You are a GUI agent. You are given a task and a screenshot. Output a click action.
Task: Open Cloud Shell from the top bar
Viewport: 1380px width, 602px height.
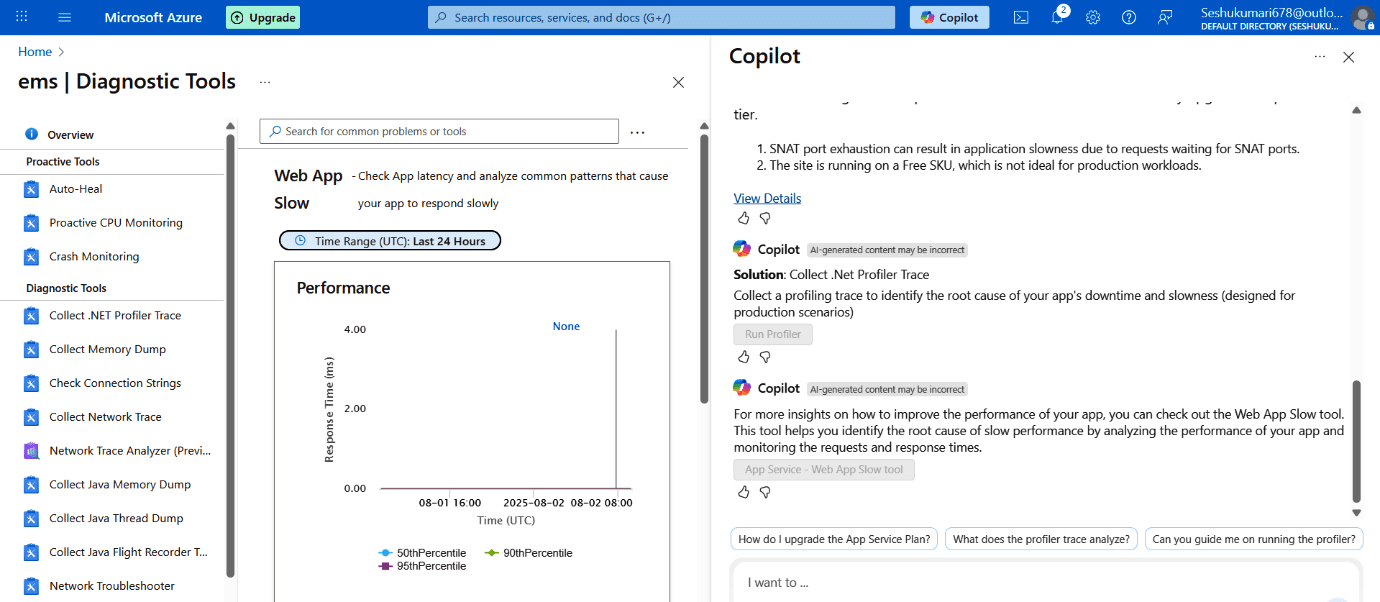click(x=1021, y=17)
